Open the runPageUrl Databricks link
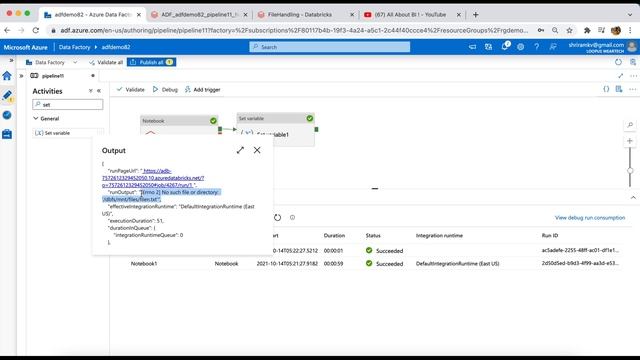Image resolution: width=640 pixels, height=360 pixels. point(153,178)
